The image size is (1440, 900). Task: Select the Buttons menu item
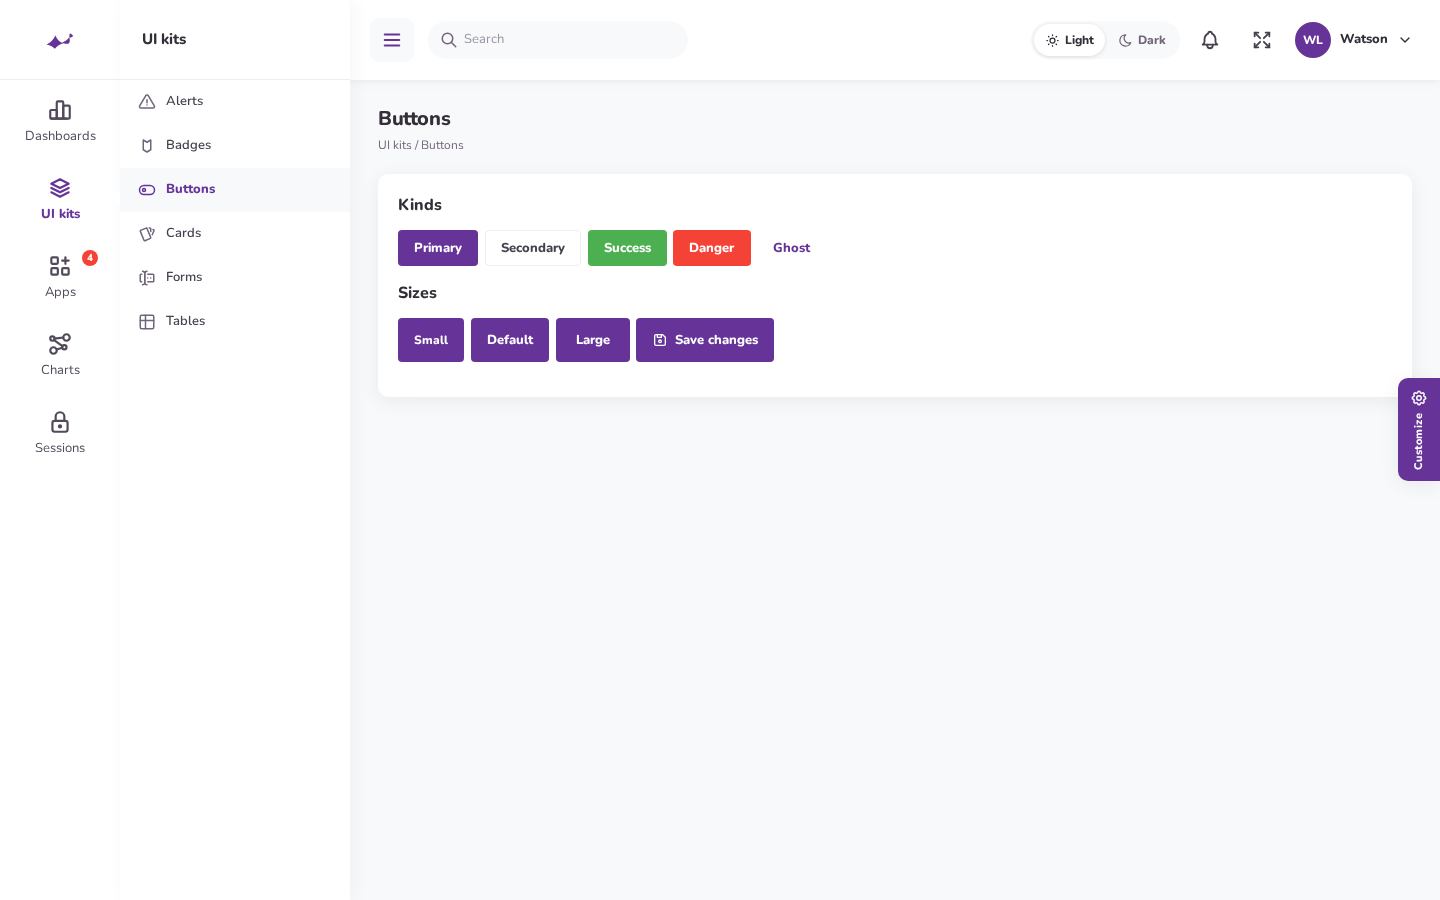[x=235, y=189]
